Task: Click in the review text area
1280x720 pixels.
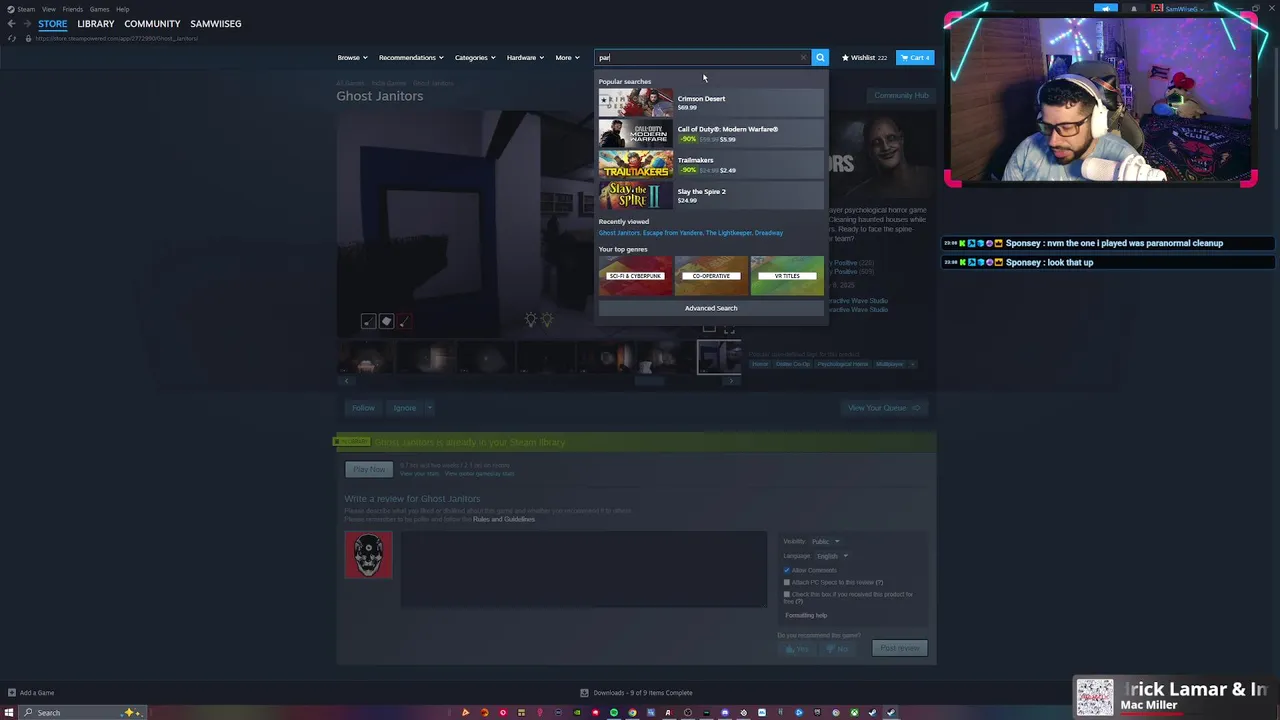Action: point(584,568)
